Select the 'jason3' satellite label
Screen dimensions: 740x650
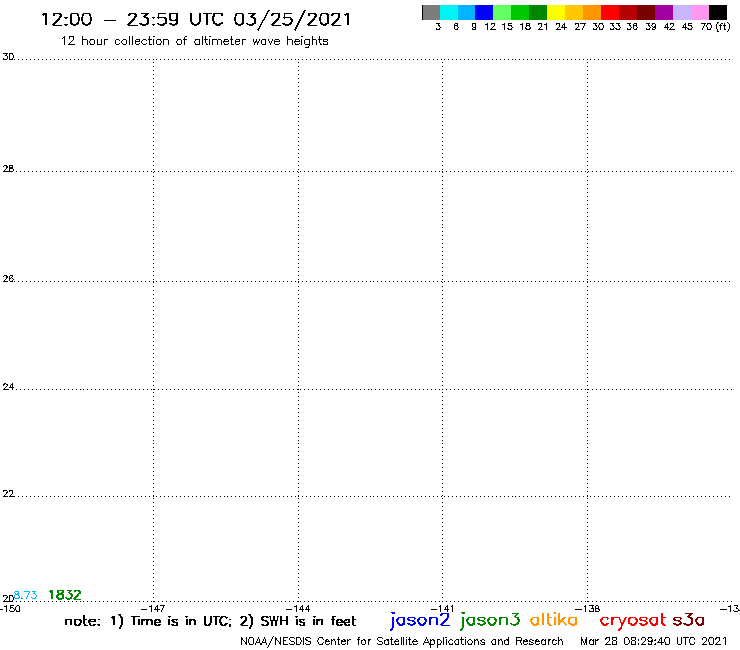click(x=490, y=620)
